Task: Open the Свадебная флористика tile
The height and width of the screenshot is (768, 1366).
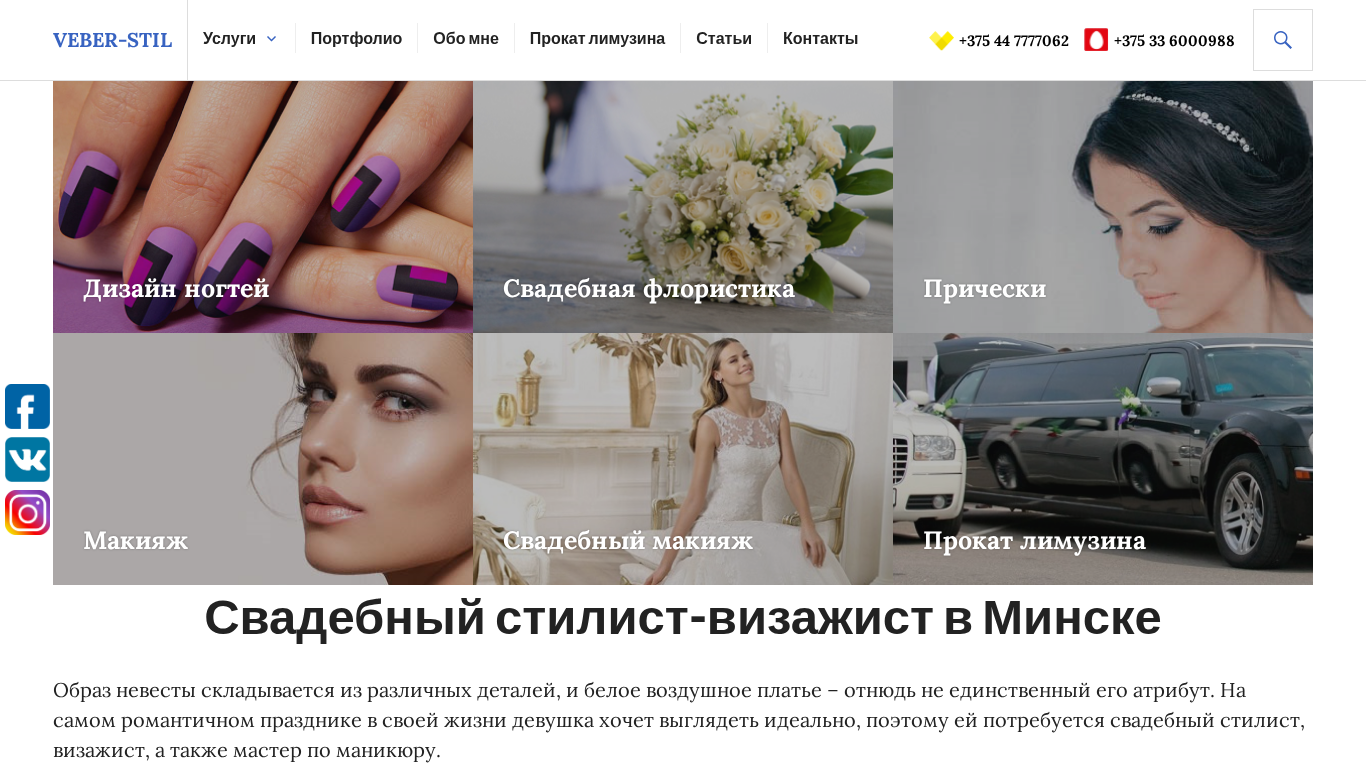Action: pos(683,207)
